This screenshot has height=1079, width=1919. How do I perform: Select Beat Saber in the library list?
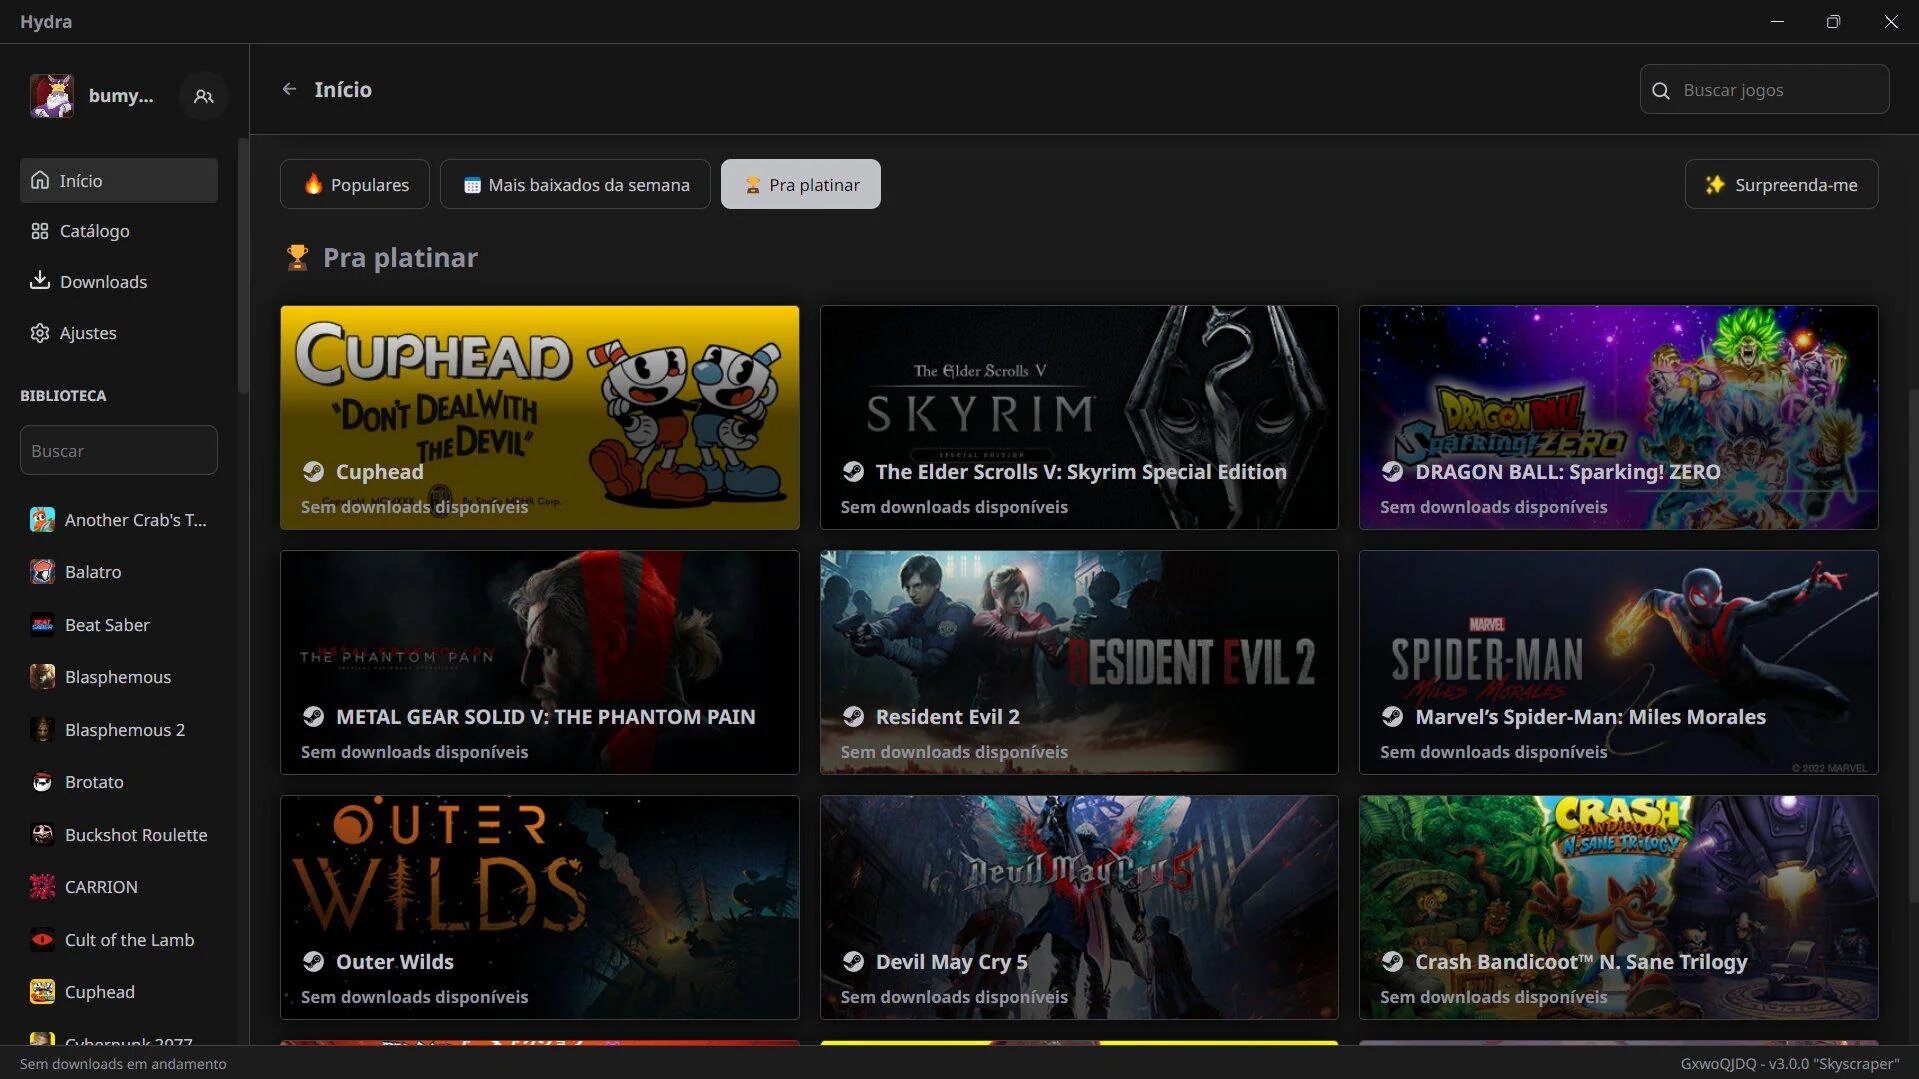119,625
